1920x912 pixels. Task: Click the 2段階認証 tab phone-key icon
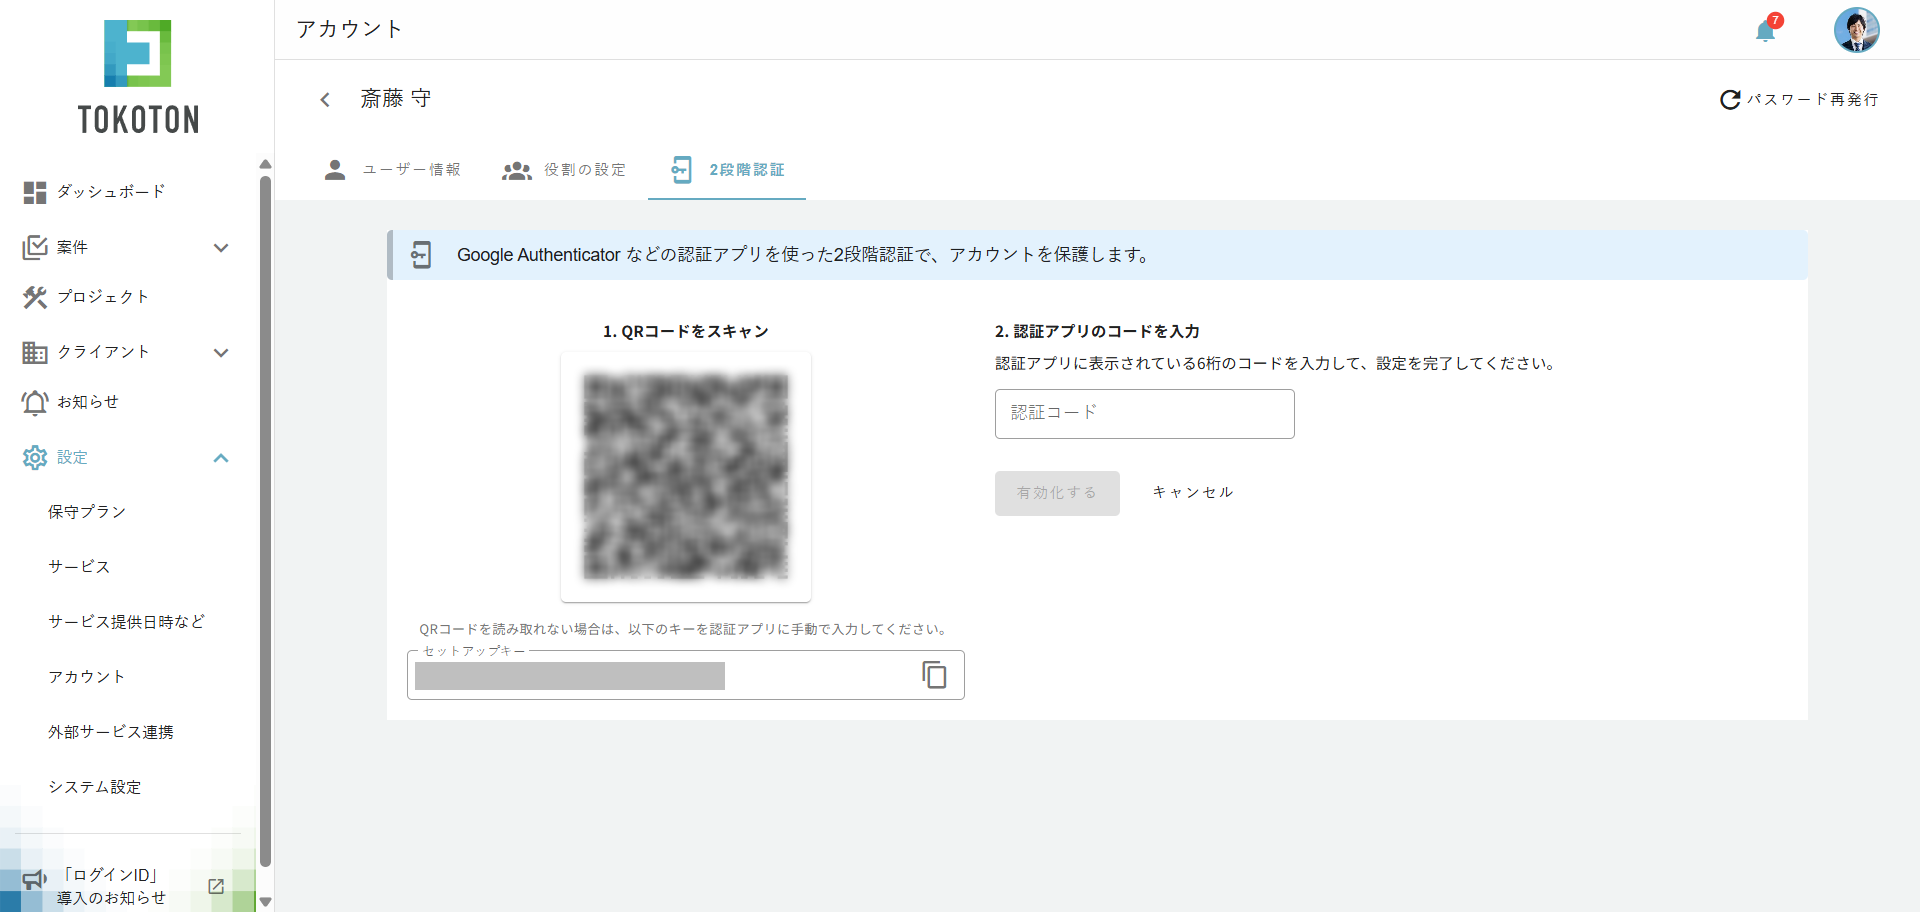click(681, 170)
